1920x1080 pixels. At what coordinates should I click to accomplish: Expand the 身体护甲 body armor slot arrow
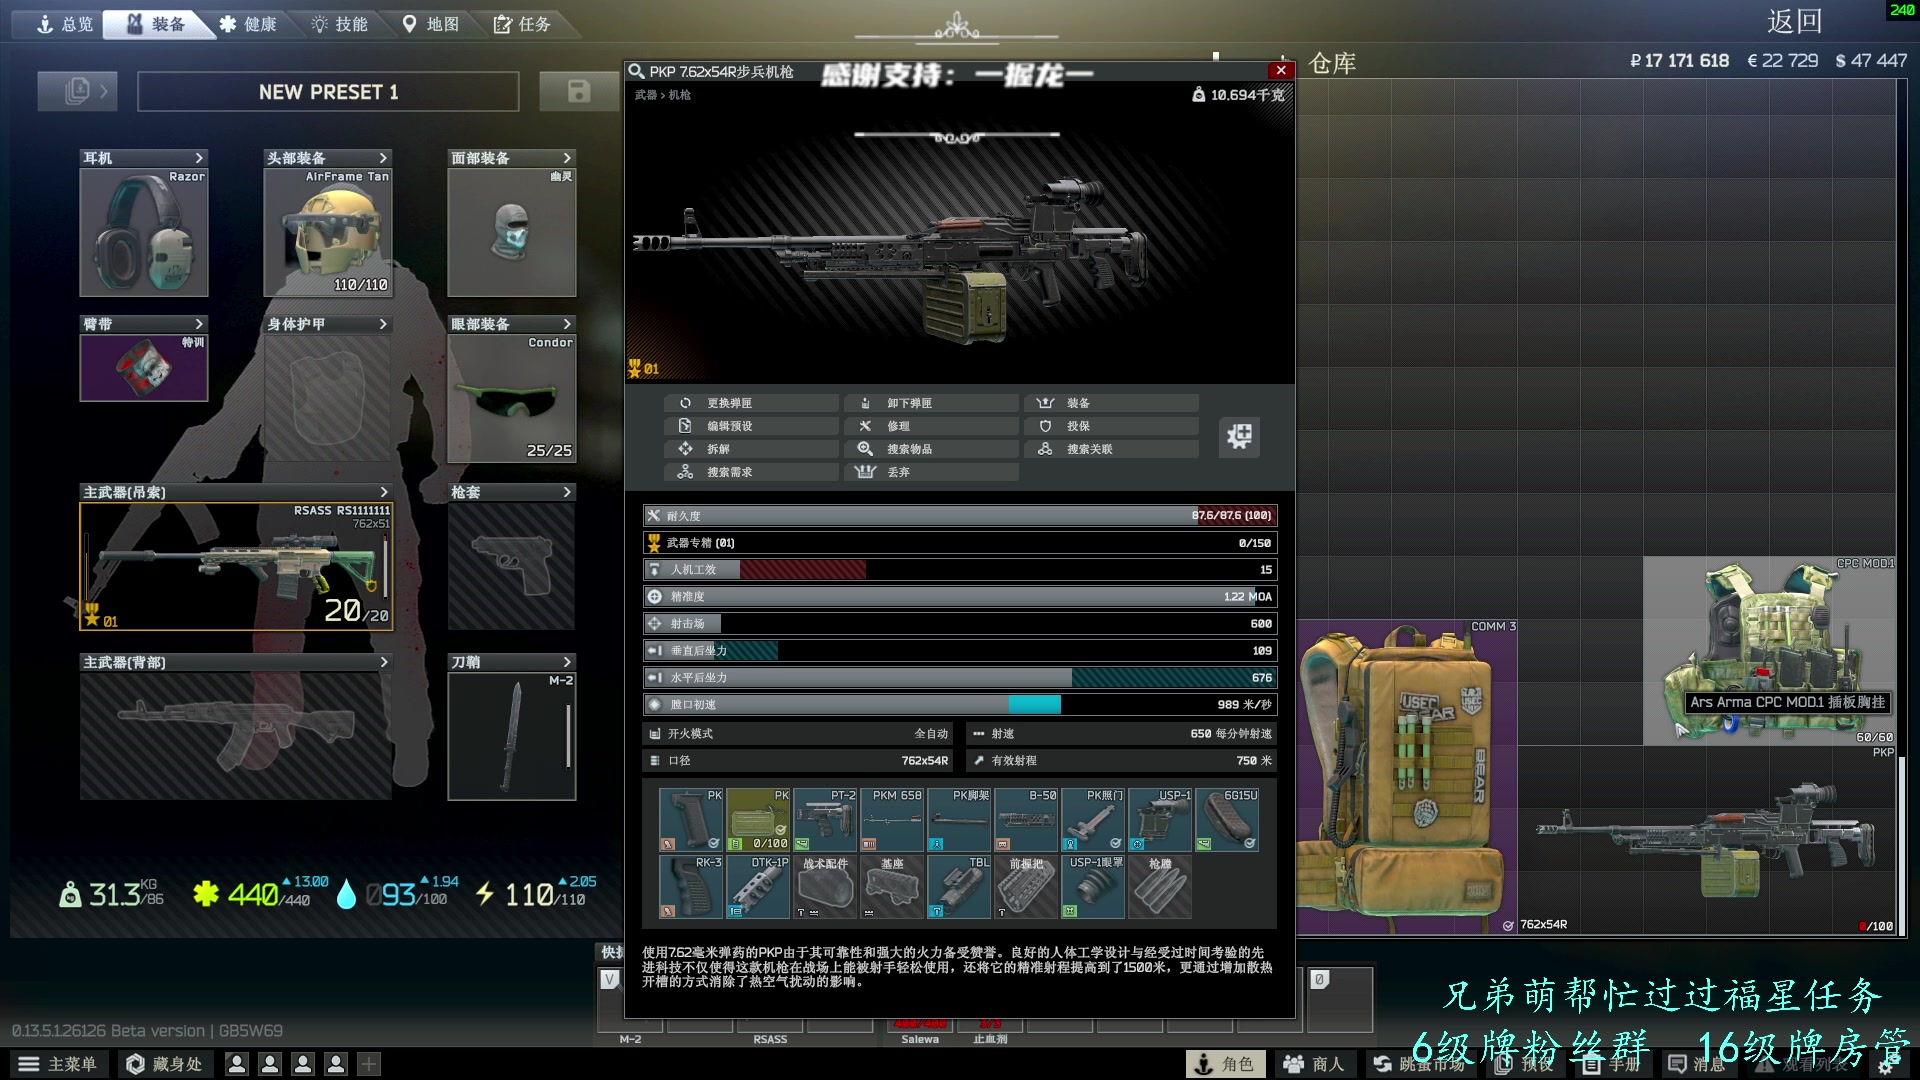tap(383, 324)
